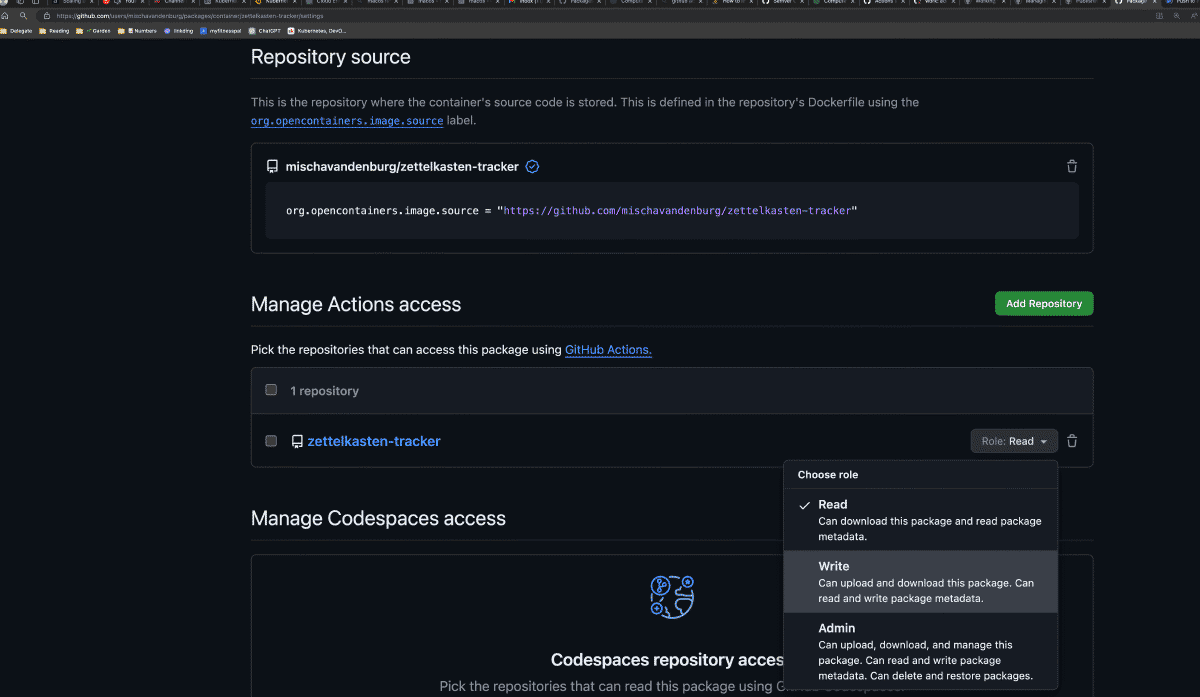Open the Delegate bookmark folder
The image size is (1200, 697).
(x=17, y=31)
